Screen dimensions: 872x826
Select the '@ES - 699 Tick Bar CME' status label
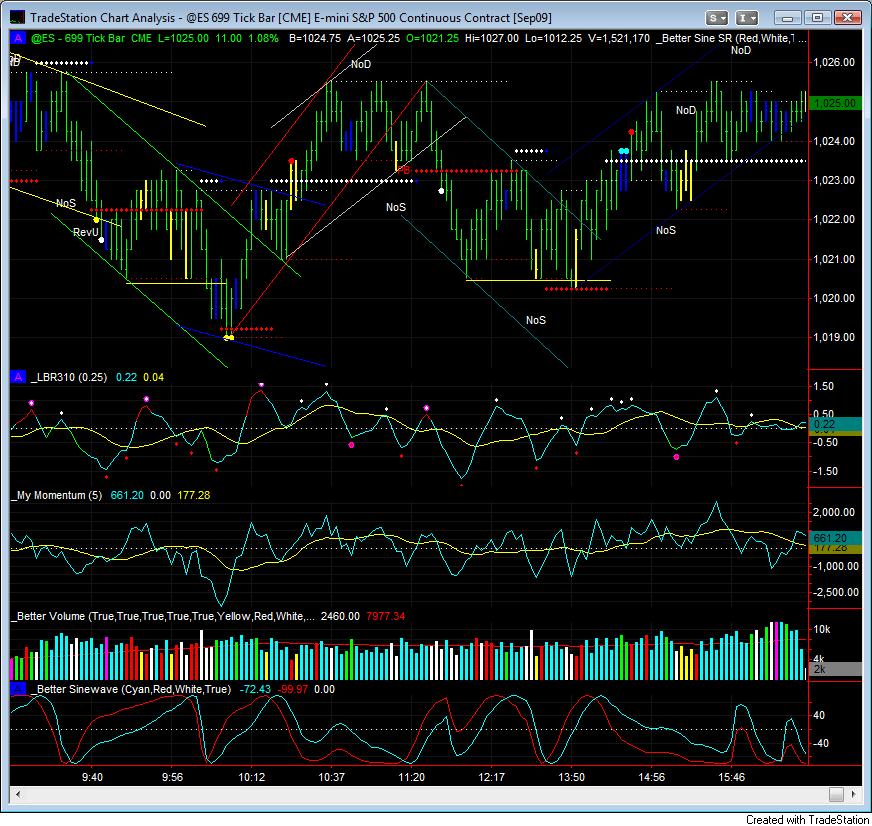coord(91,38)
